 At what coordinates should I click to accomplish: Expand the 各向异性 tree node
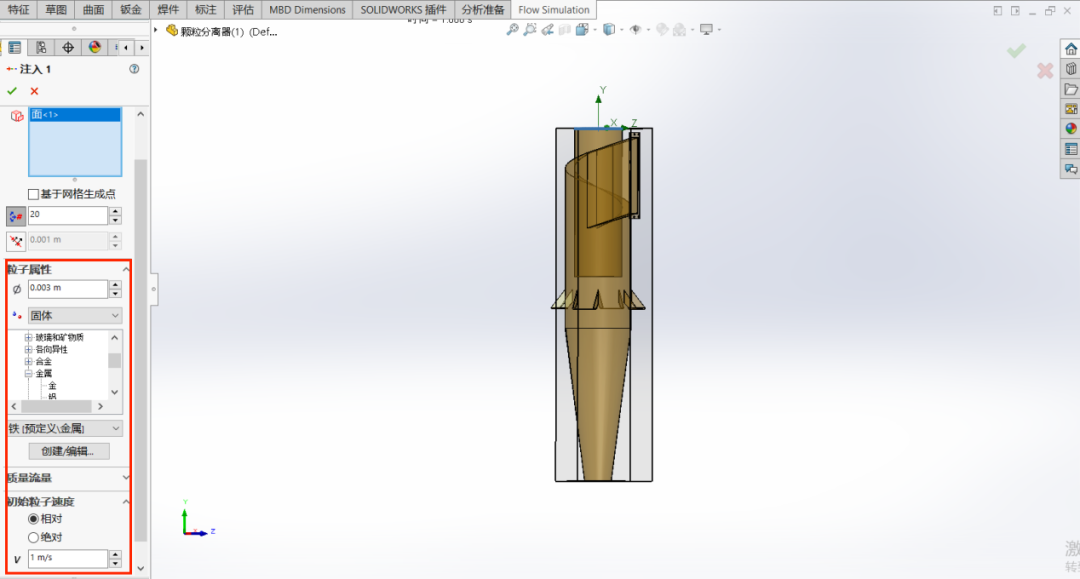(x=28, y=349)
